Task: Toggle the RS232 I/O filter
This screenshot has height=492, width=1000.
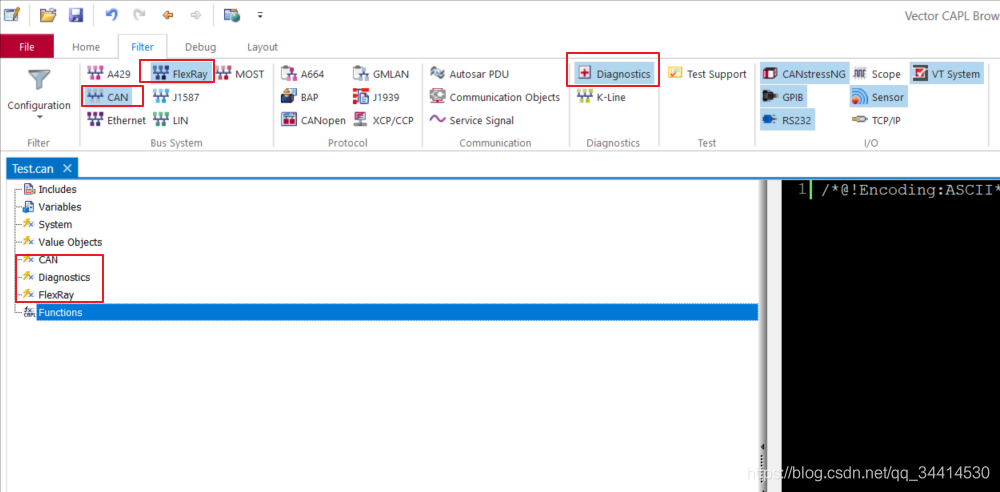Action: pos(787,120)
